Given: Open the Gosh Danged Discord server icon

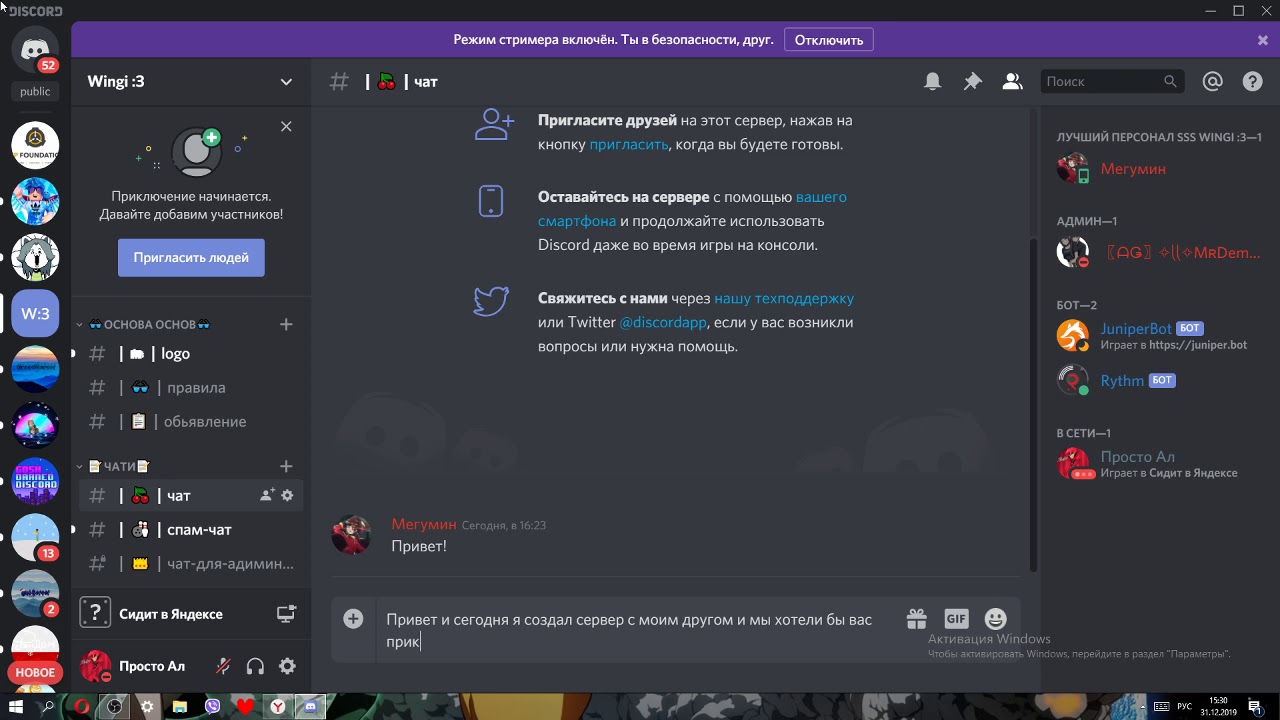Looking at the screenshot, I should tap(35, 481).
